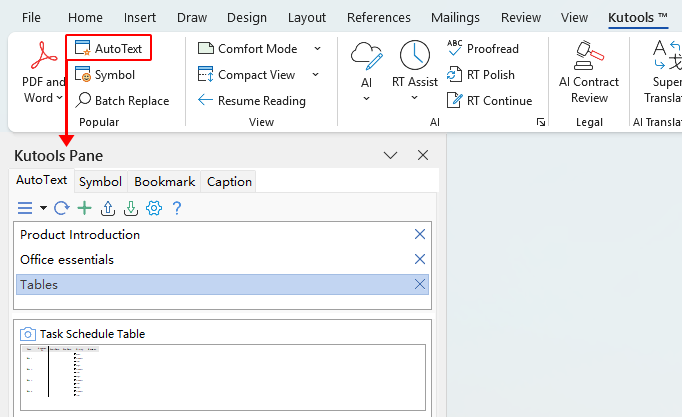Select Product Introduction category
The image size is (682, 417).
tap(222, 234)
